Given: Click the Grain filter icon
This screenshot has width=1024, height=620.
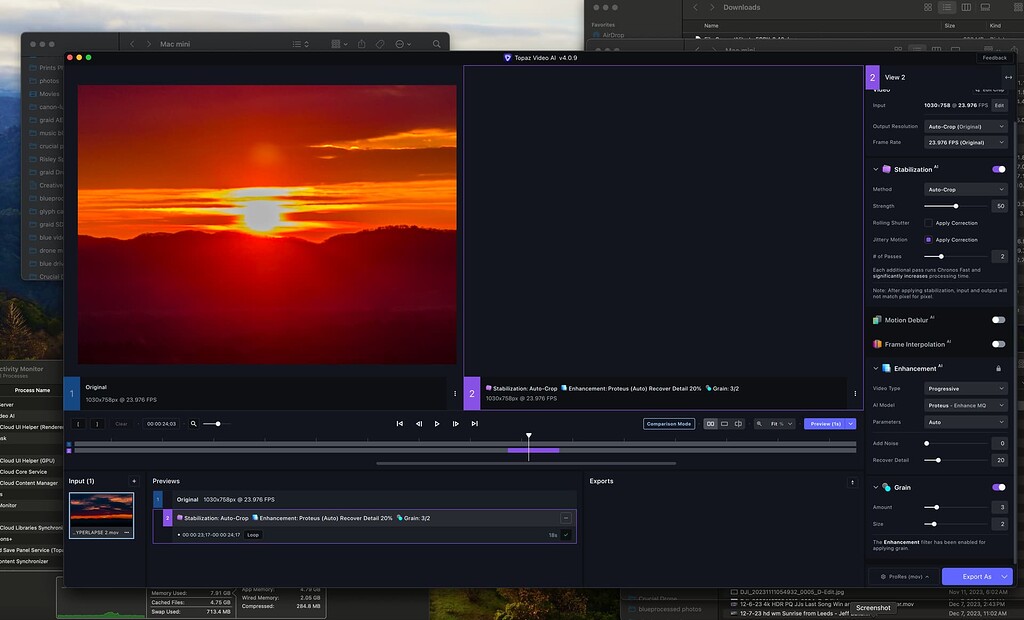Looking at the screenshot, I should point(886,487).
